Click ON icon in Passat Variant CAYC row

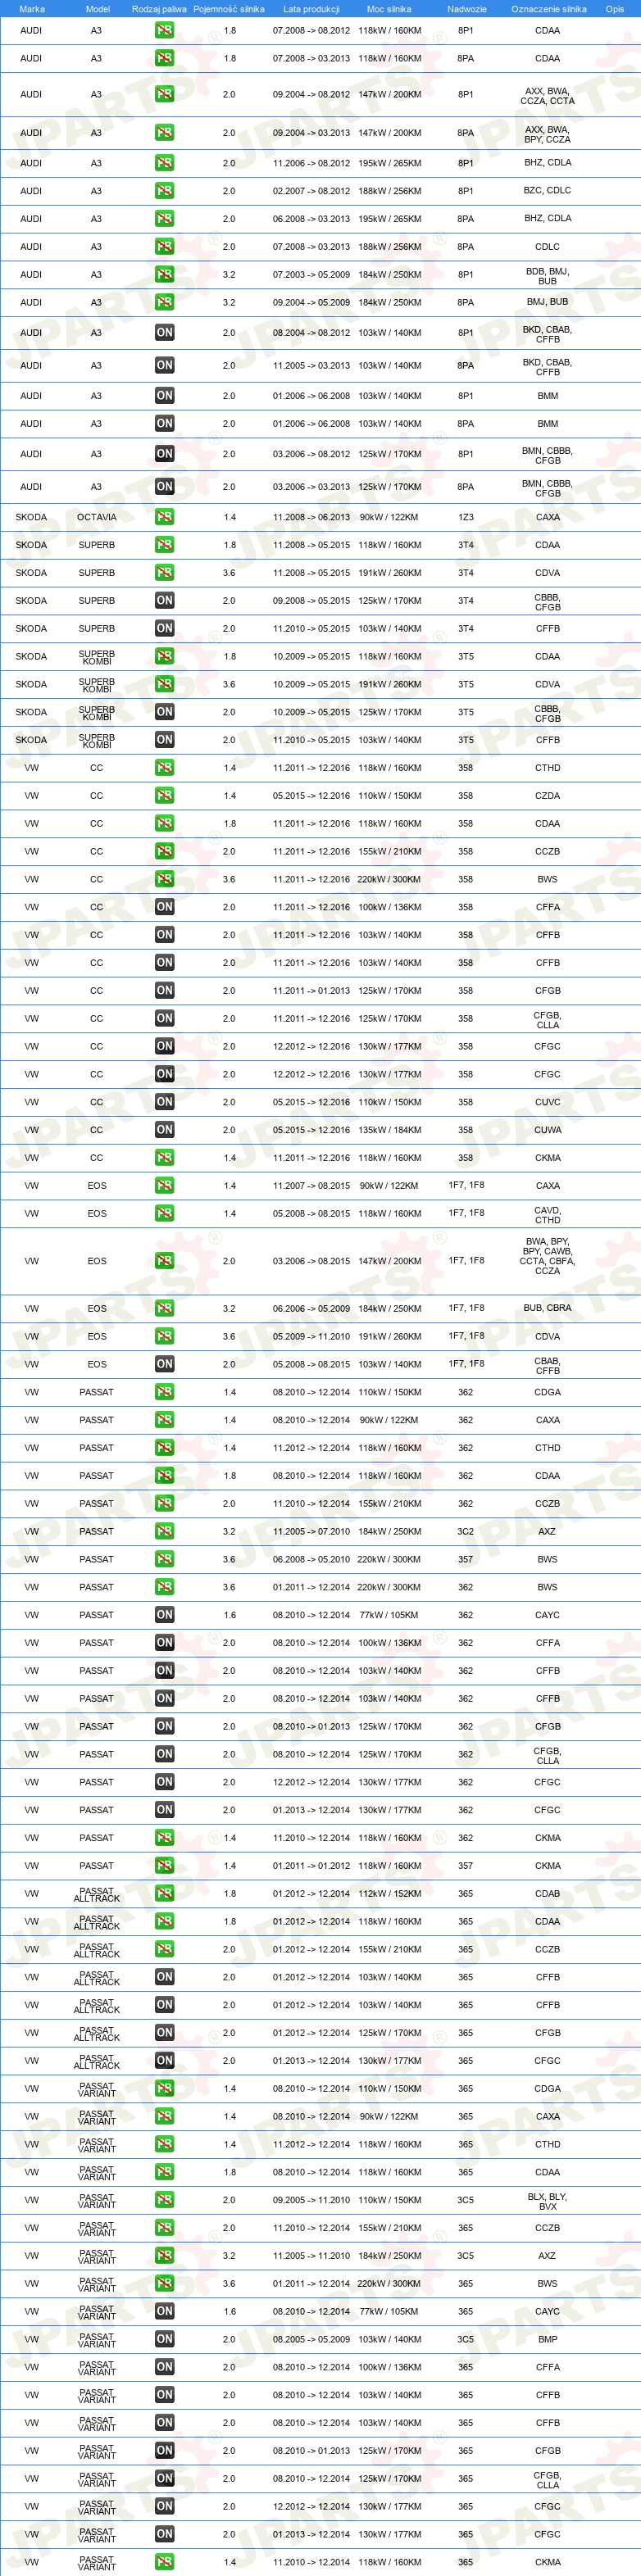(x=164, y=2311)
